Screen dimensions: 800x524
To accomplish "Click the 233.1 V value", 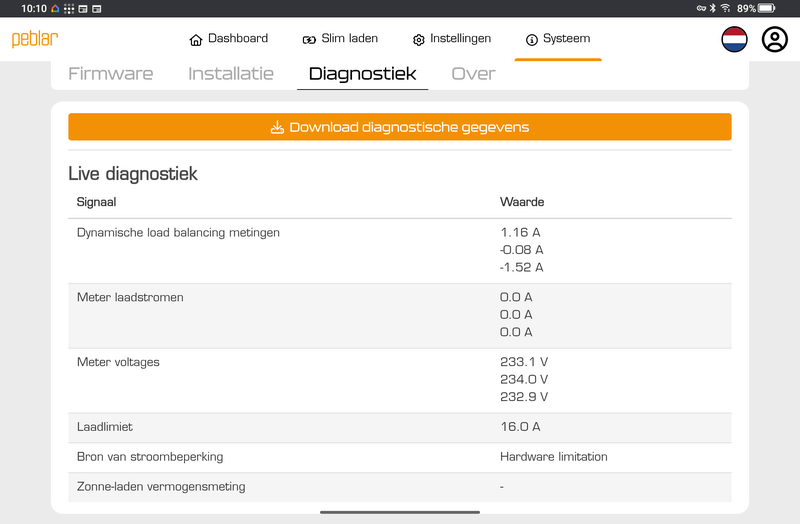I will coord(524,362).
